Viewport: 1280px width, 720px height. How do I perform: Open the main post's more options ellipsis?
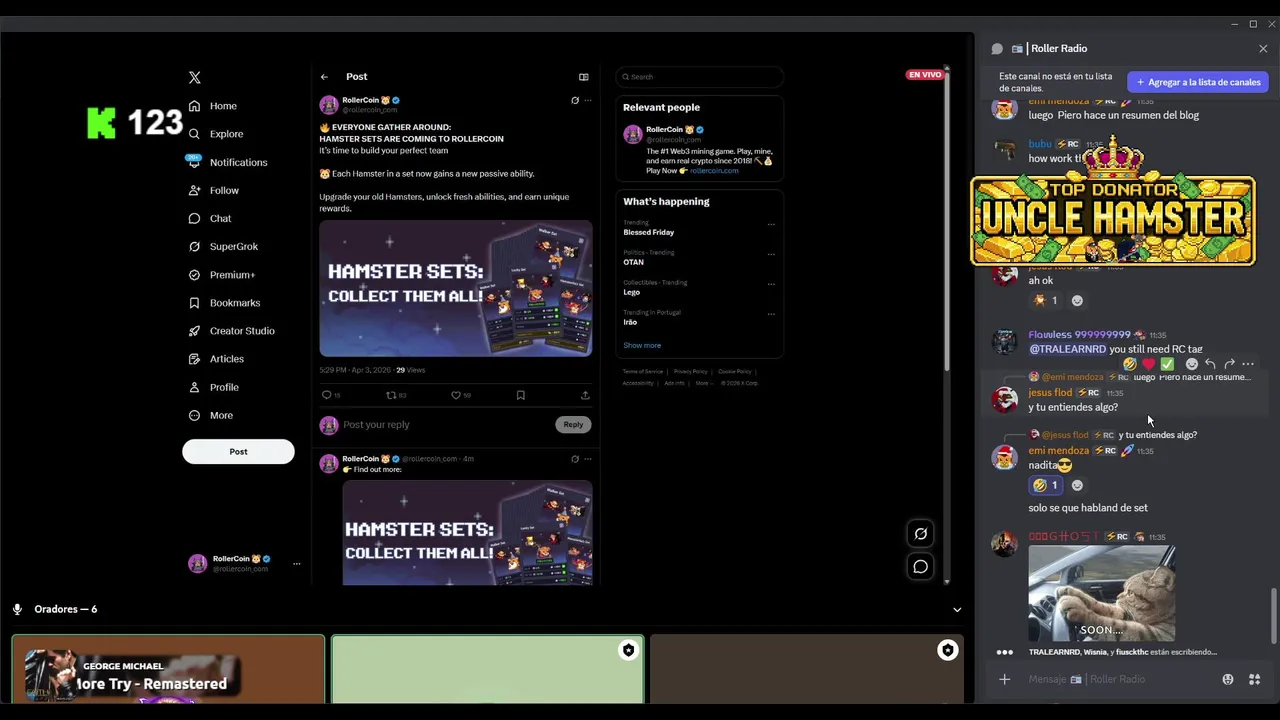click(x=588, y=100)
